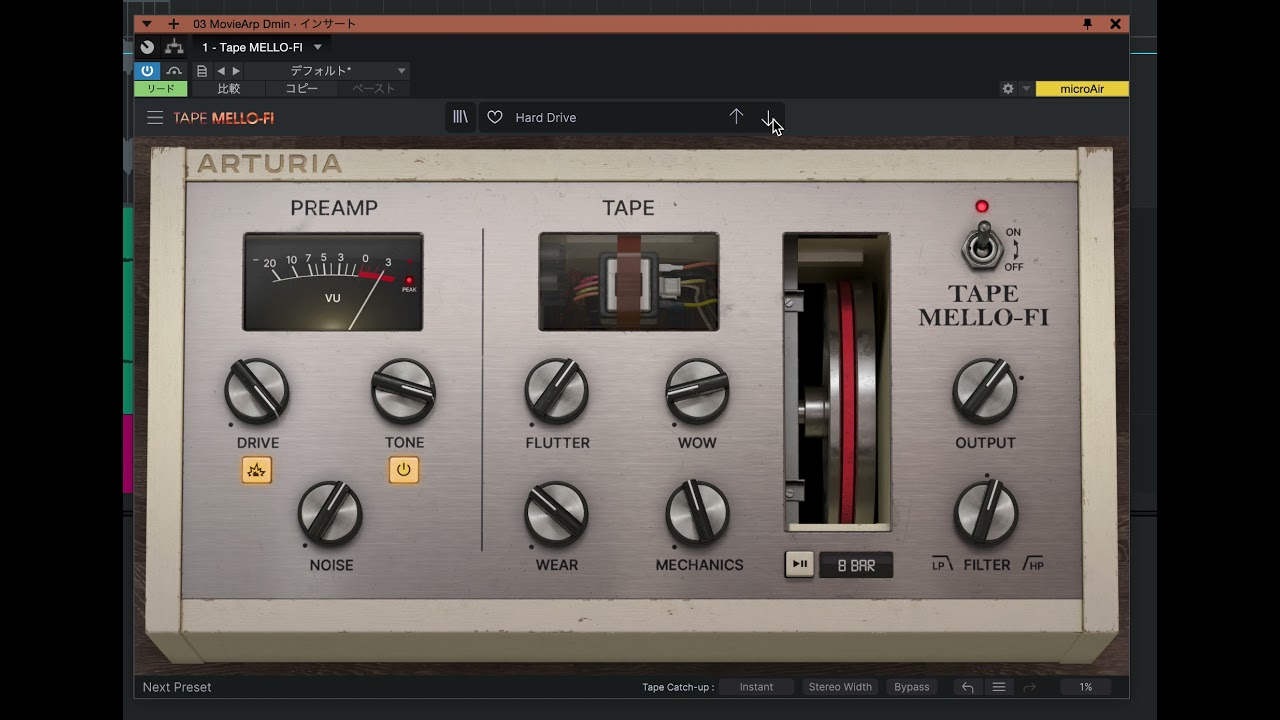This screenshot has height=720, width=1280.
Task: Open the 1 - Tape MELLO-FI insert dropdown
Action: [x=262, y=47]
